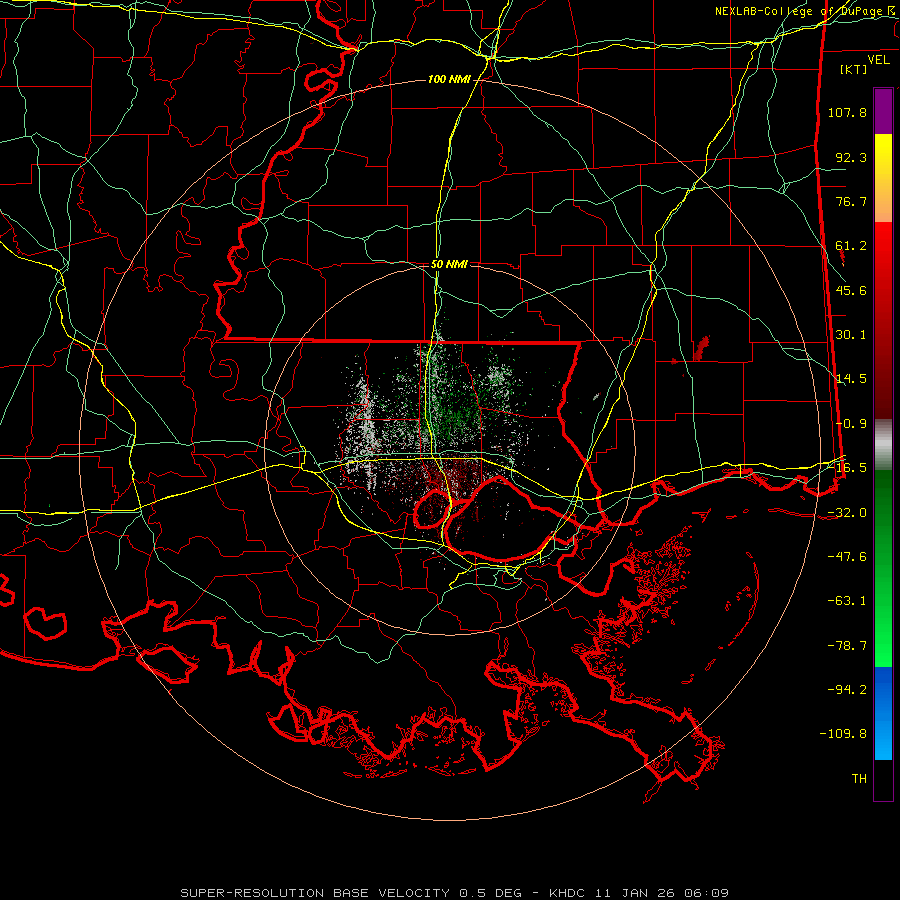The height and width of the screenshot is (900, 900).
Task: Select the 76.7 legend value
Action: [x=851, y=201]
